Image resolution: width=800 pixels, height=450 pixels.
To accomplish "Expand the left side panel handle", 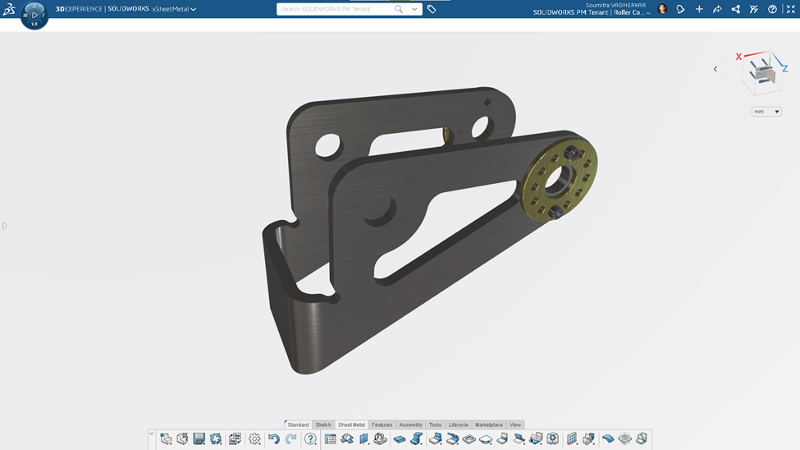I will (4, 226).
